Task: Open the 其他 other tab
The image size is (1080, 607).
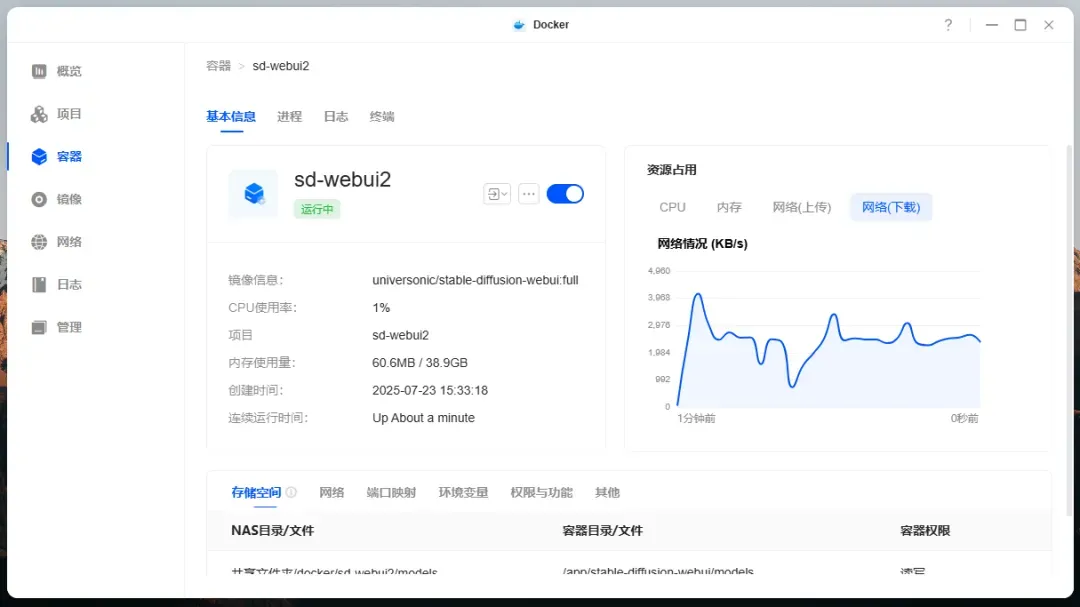Action: pos(608,493)
